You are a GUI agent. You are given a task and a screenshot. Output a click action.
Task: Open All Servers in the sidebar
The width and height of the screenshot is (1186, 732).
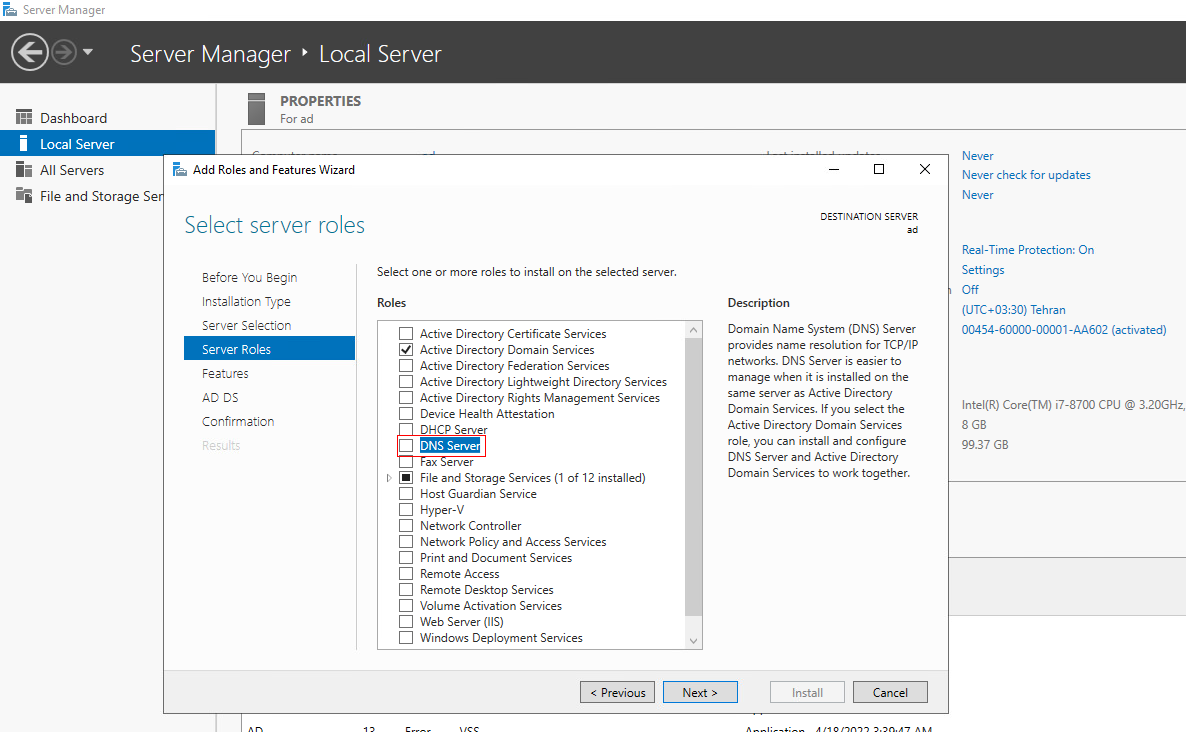(72, 170)
